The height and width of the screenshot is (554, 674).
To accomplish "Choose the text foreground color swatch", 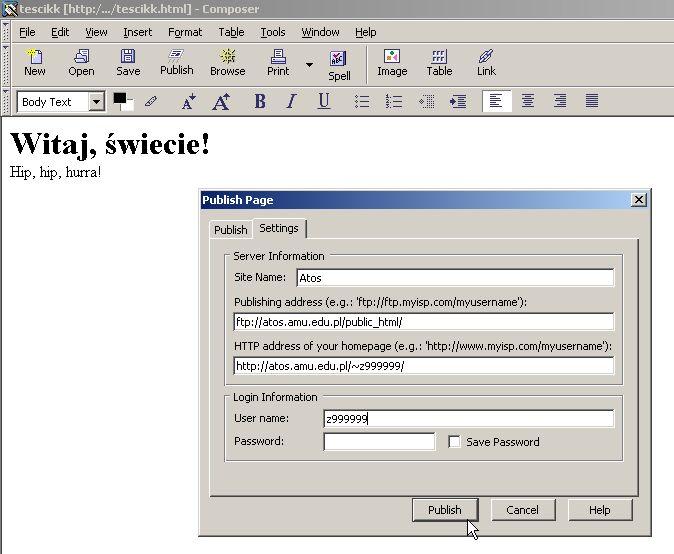I will pyautogui.click(x=119, y=98).
